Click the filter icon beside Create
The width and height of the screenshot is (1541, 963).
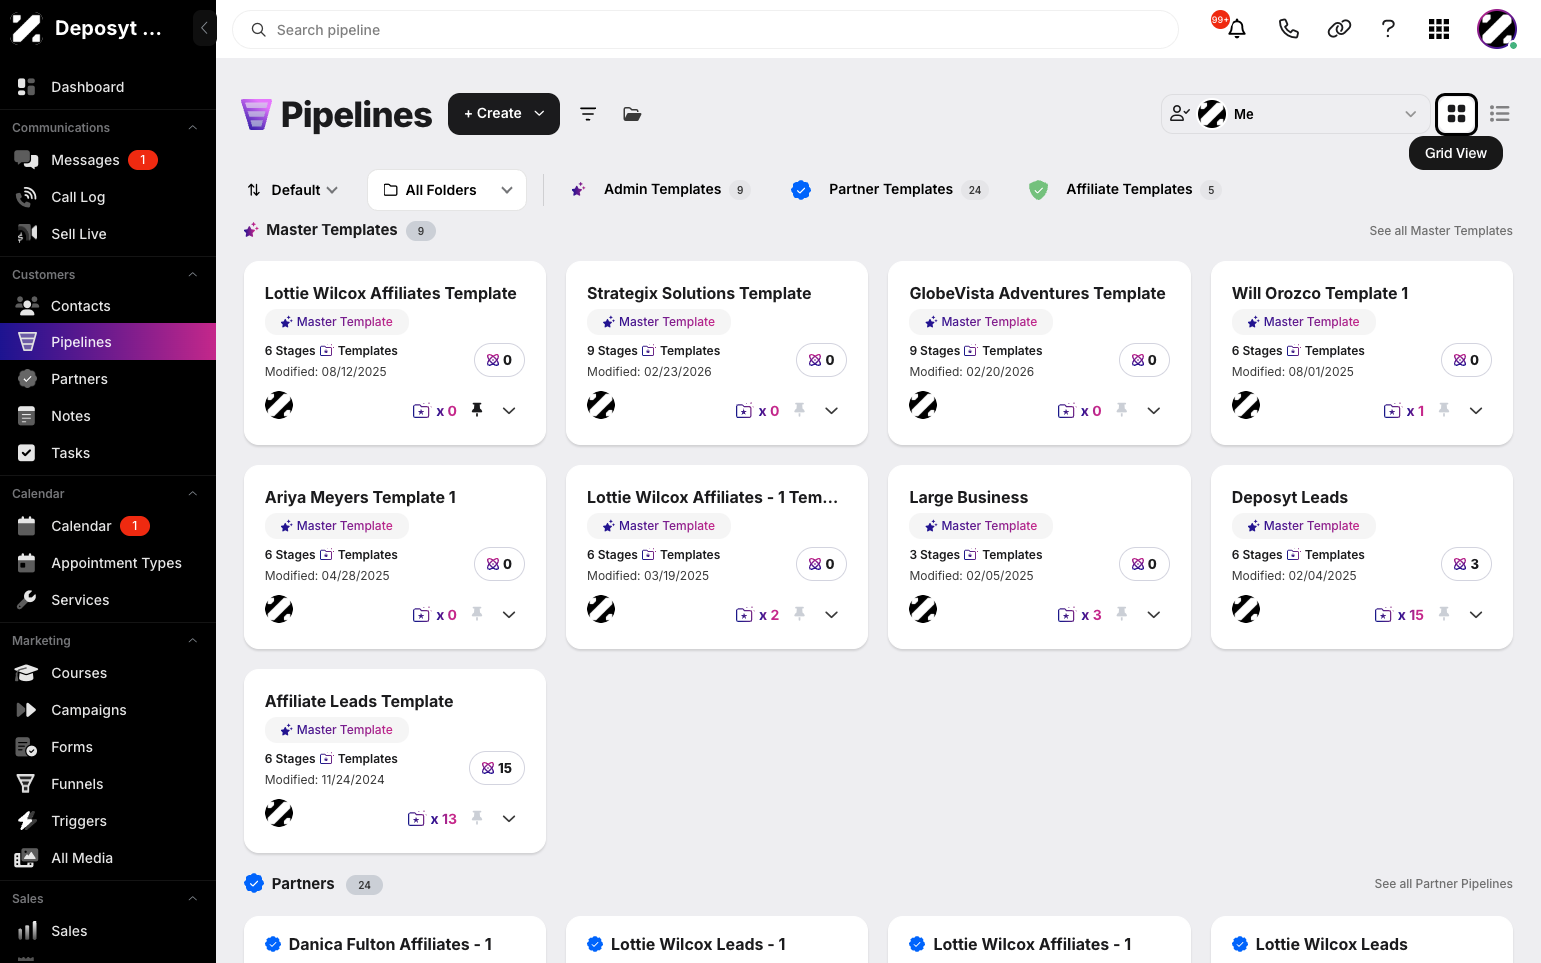pos(588,114)
